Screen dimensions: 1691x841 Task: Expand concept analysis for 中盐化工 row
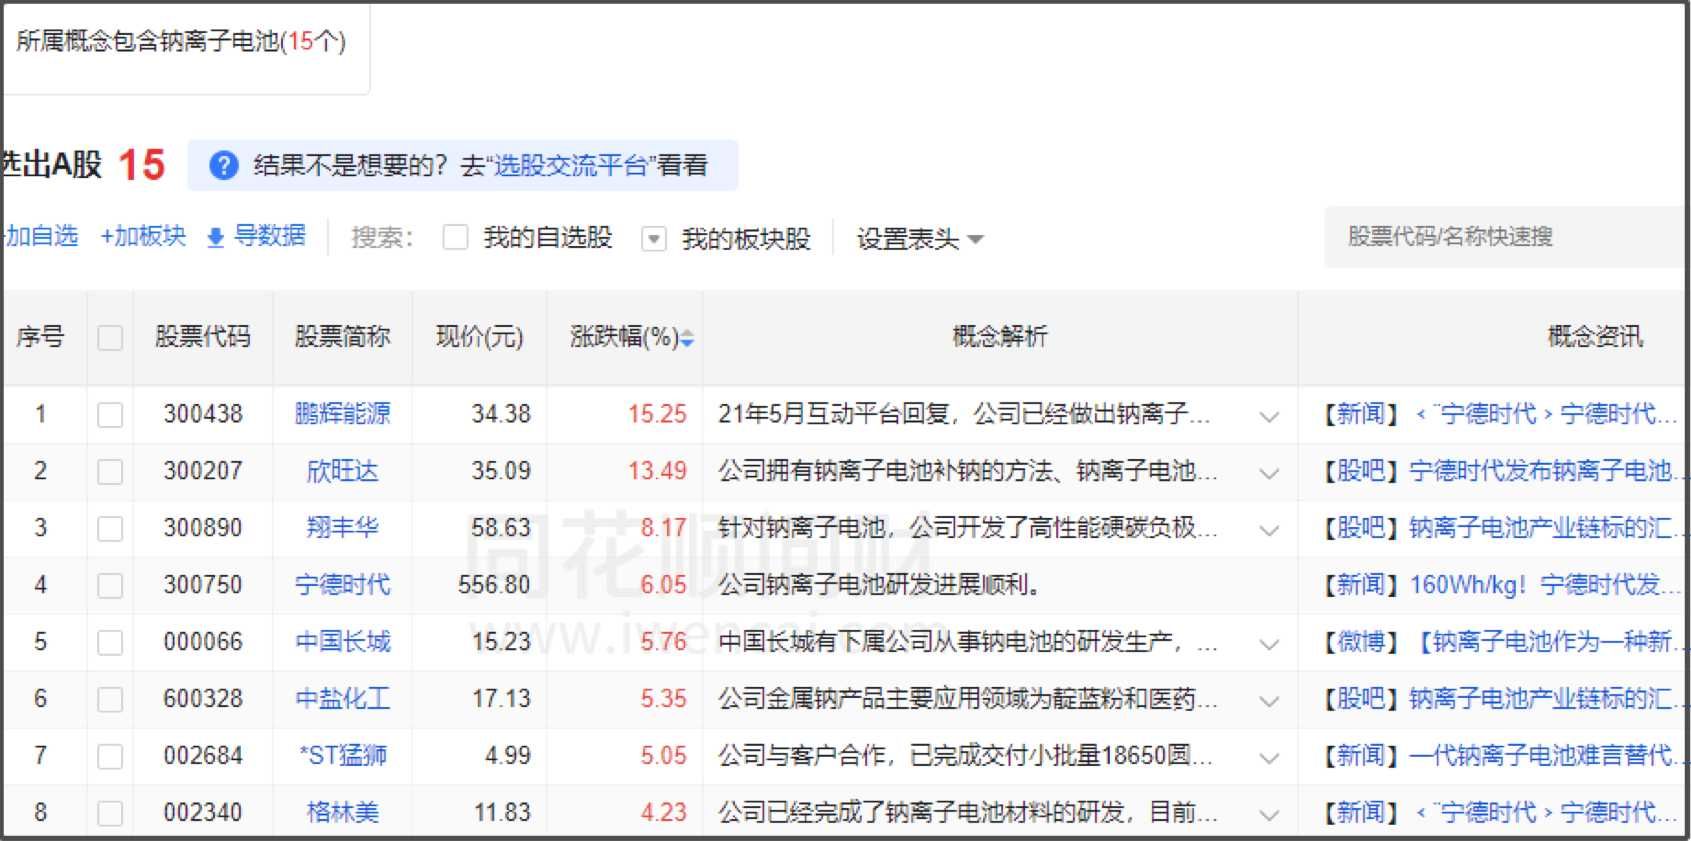click(x=1269, y=701)
